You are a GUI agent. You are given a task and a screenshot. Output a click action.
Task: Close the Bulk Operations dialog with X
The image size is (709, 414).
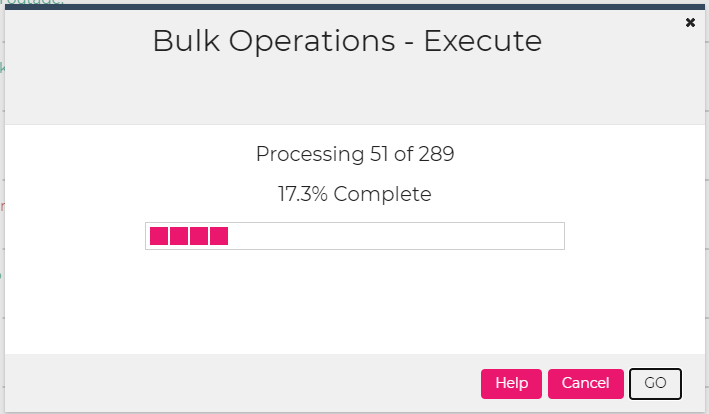pyautogui.click(x=690, y=22)
